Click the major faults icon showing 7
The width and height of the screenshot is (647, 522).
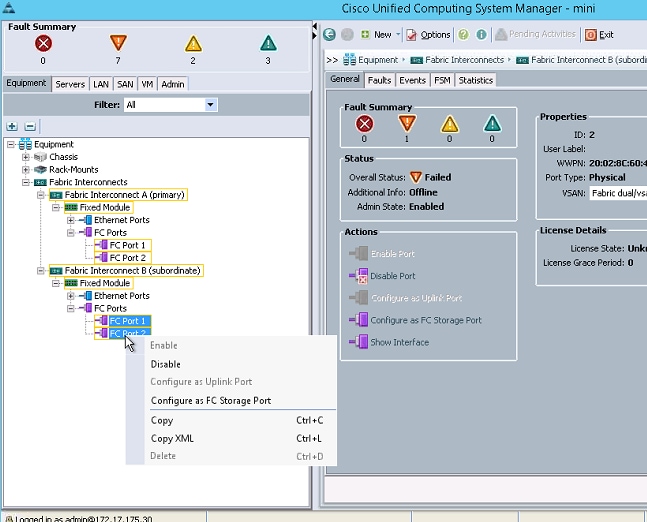click(x=118, y=43)
